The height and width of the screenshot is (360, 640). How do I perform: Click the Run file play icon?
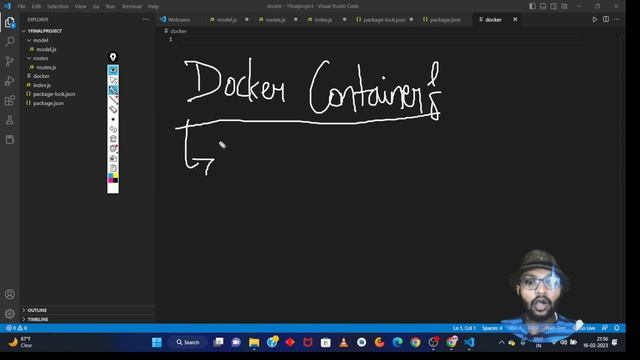[595, 20]
